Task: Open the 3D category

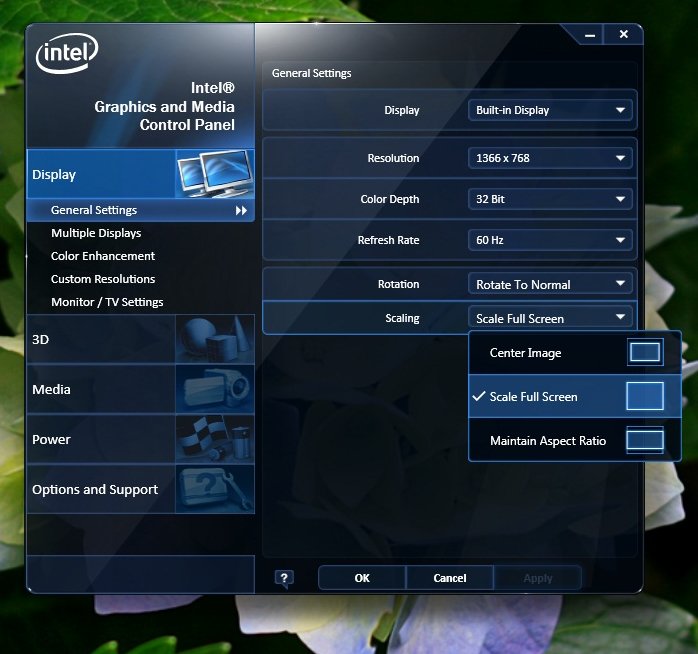Action: pyautogui.click(x=141, y=339)
